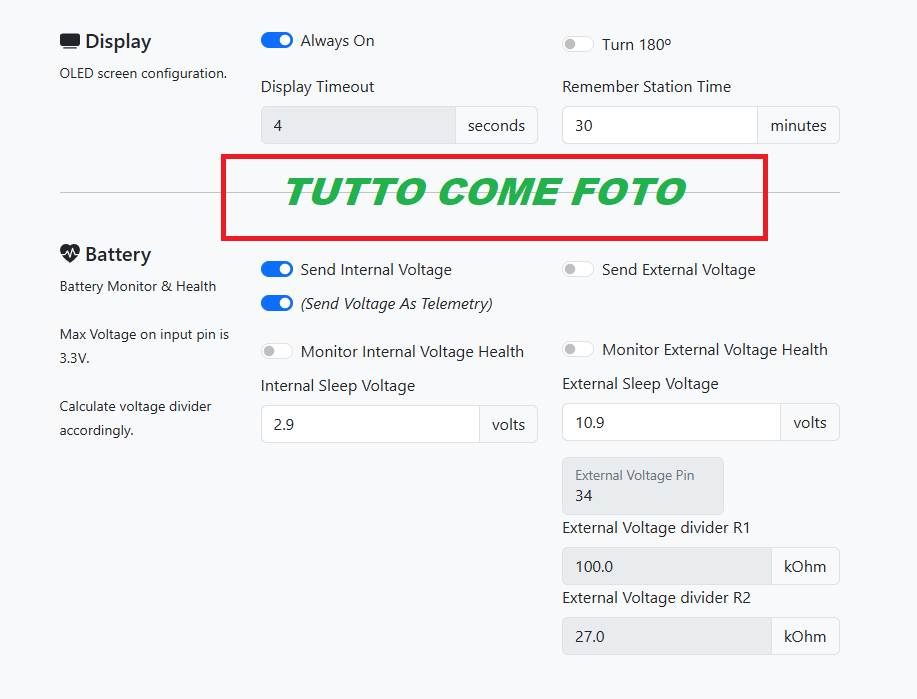The image size is (917, 699).
Task: Enable Send External Voltage switch
Action: pos(578,269)
